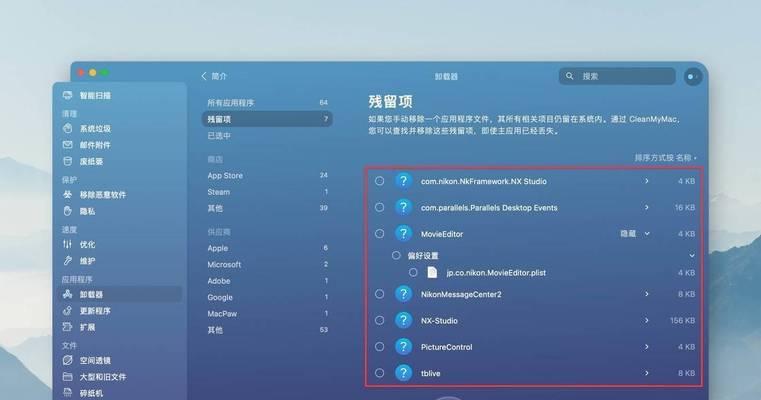Image resolution: width=761 pixels, height=400 pixels.
Task: Click the question-mark icon of MovieEditor
Action: point(403,233)
